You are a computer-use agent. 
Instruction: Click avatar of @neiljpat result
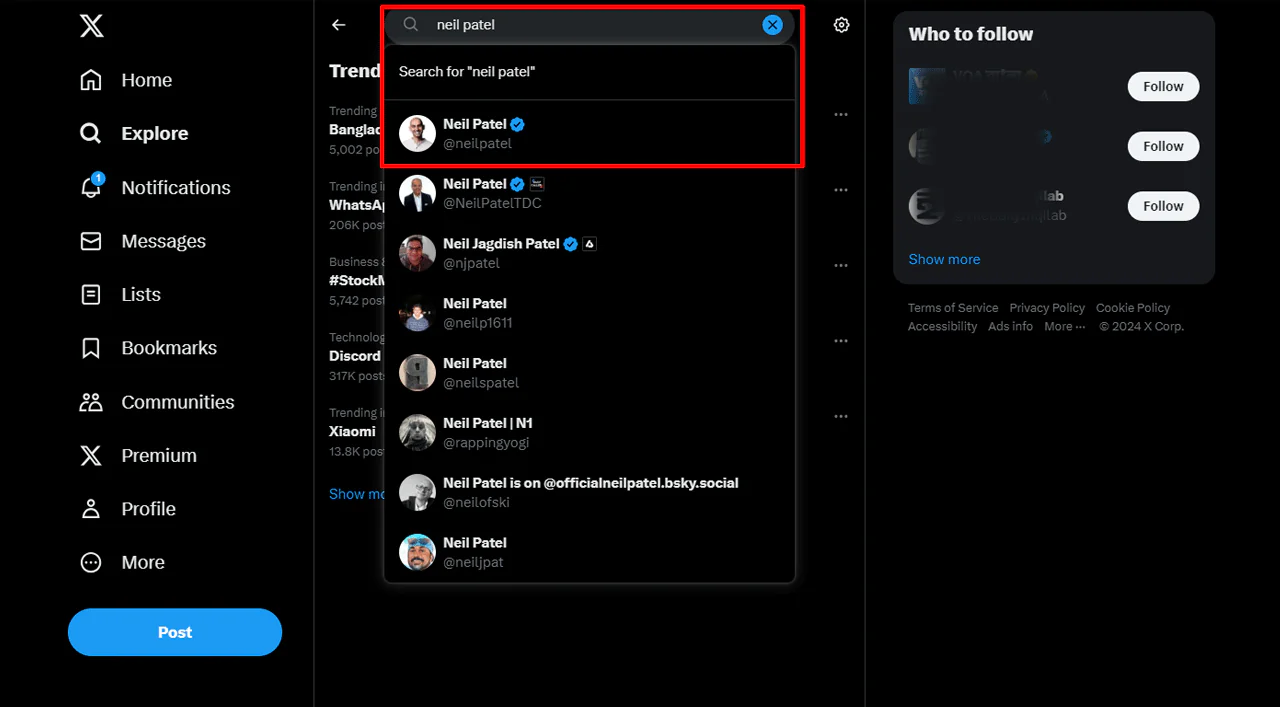[x=417, y=552]
